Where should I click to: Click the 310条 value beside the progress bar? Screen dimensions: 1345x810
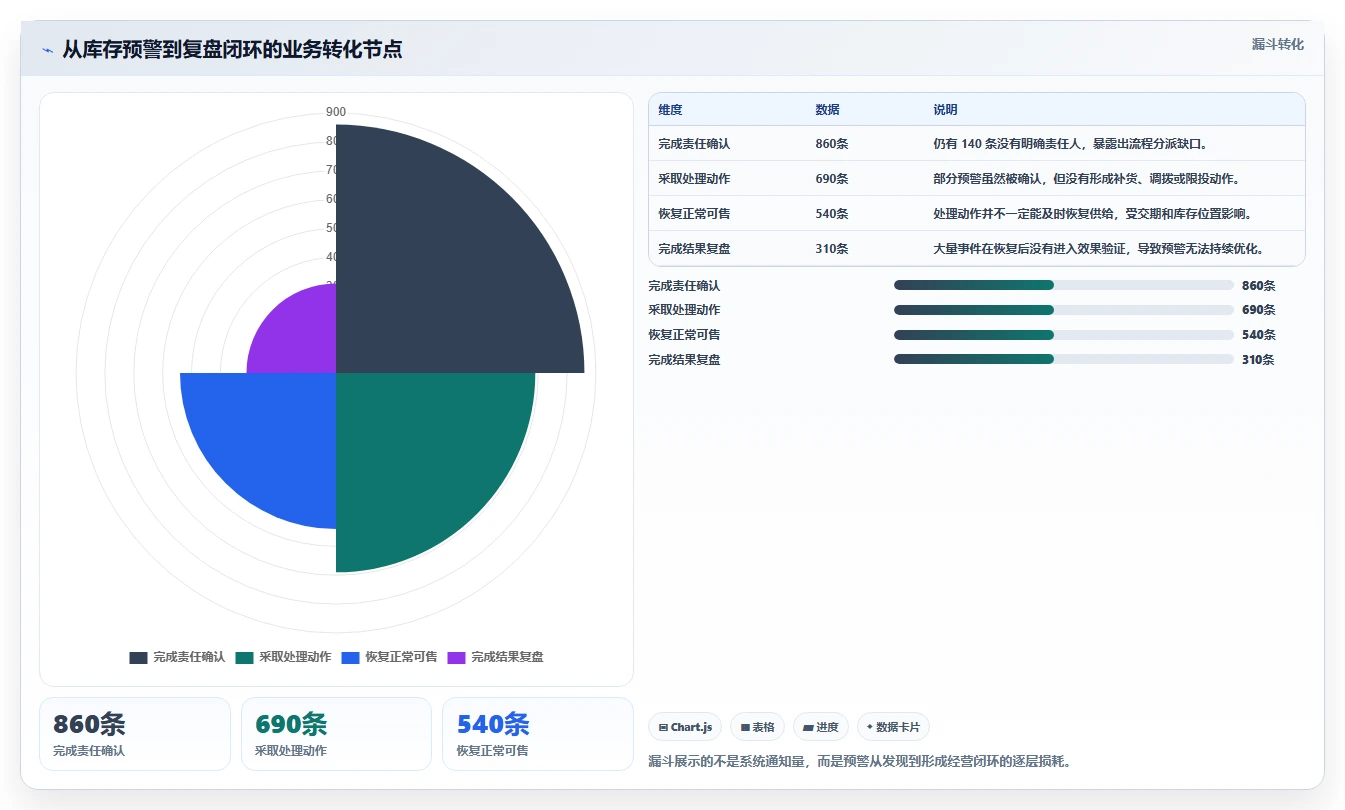click(1258, 360)
